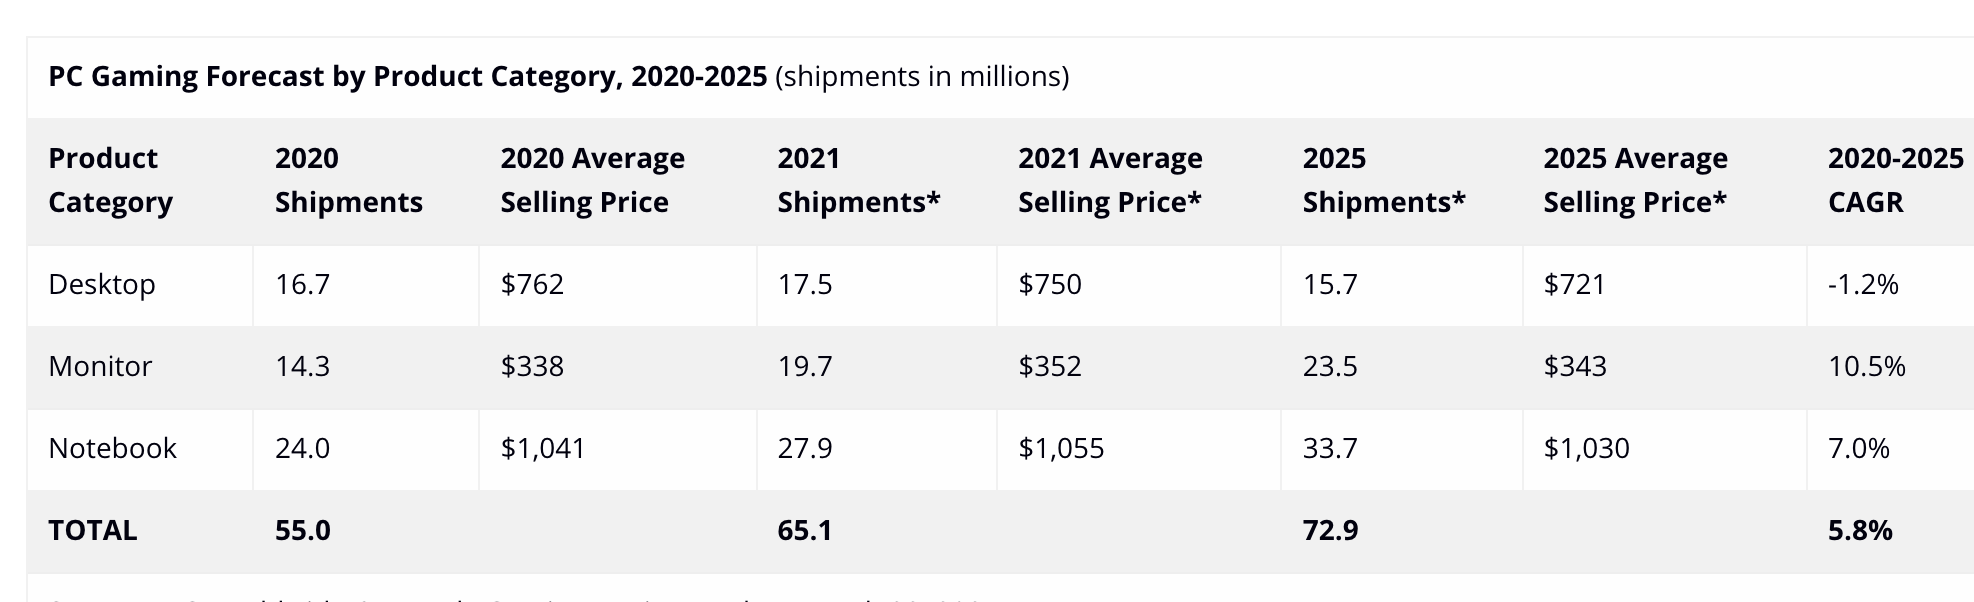Select the Desktop row label
This screenshot has height=602, width=1974.
(102, 285)
